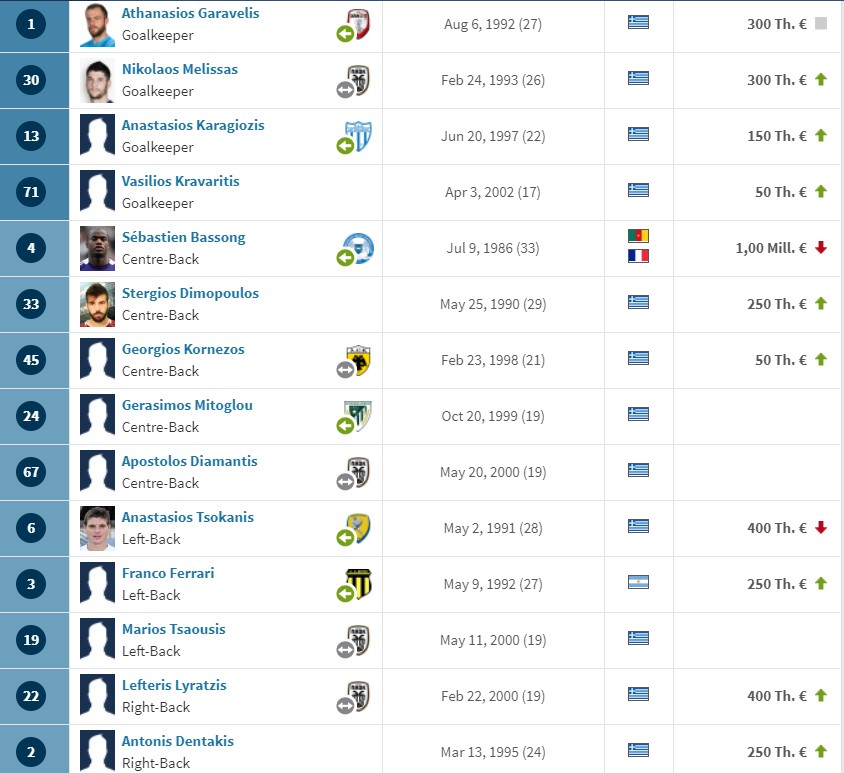Click the yellow-black striped crest beside Franco Ferrari
Viewport: 844px width, 773px height.
[x=359, y=584]
